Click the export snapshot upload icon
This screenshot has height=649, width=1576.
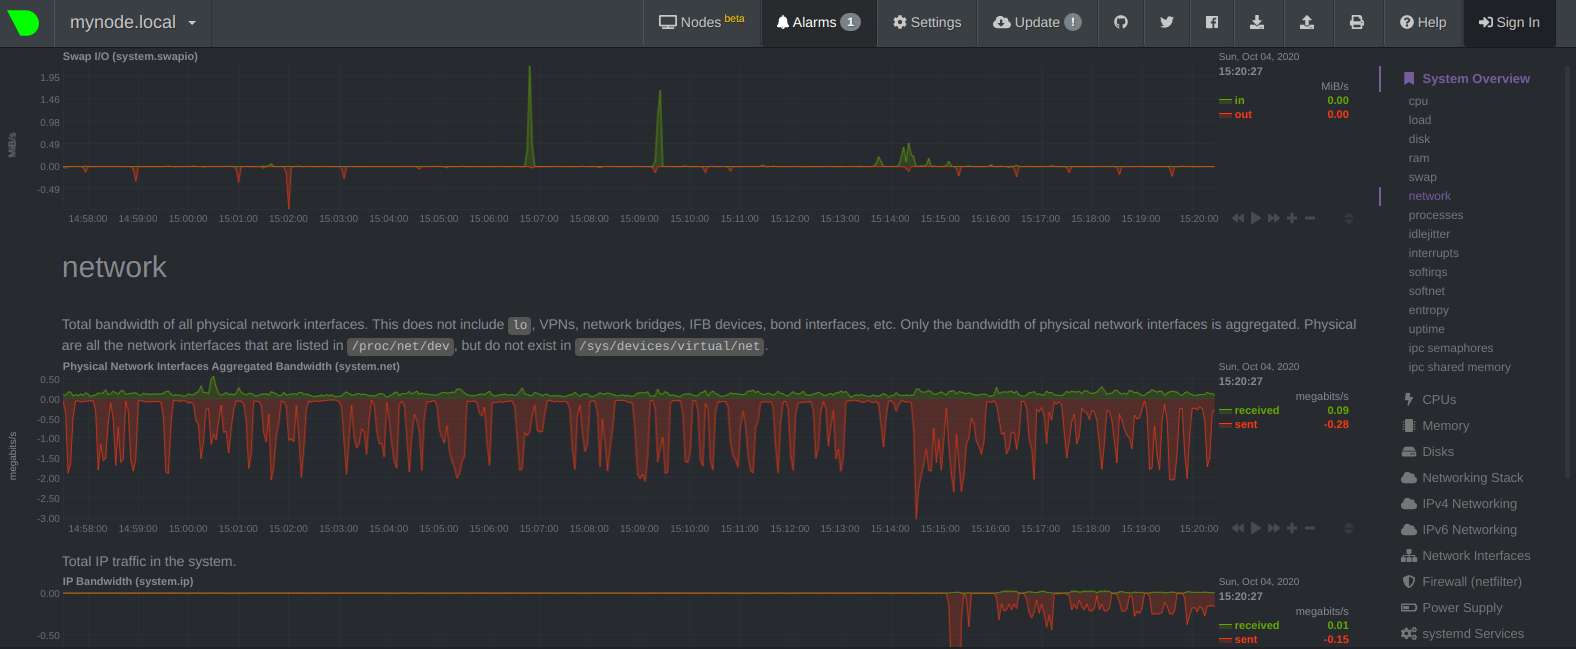tap(1307, 22)
